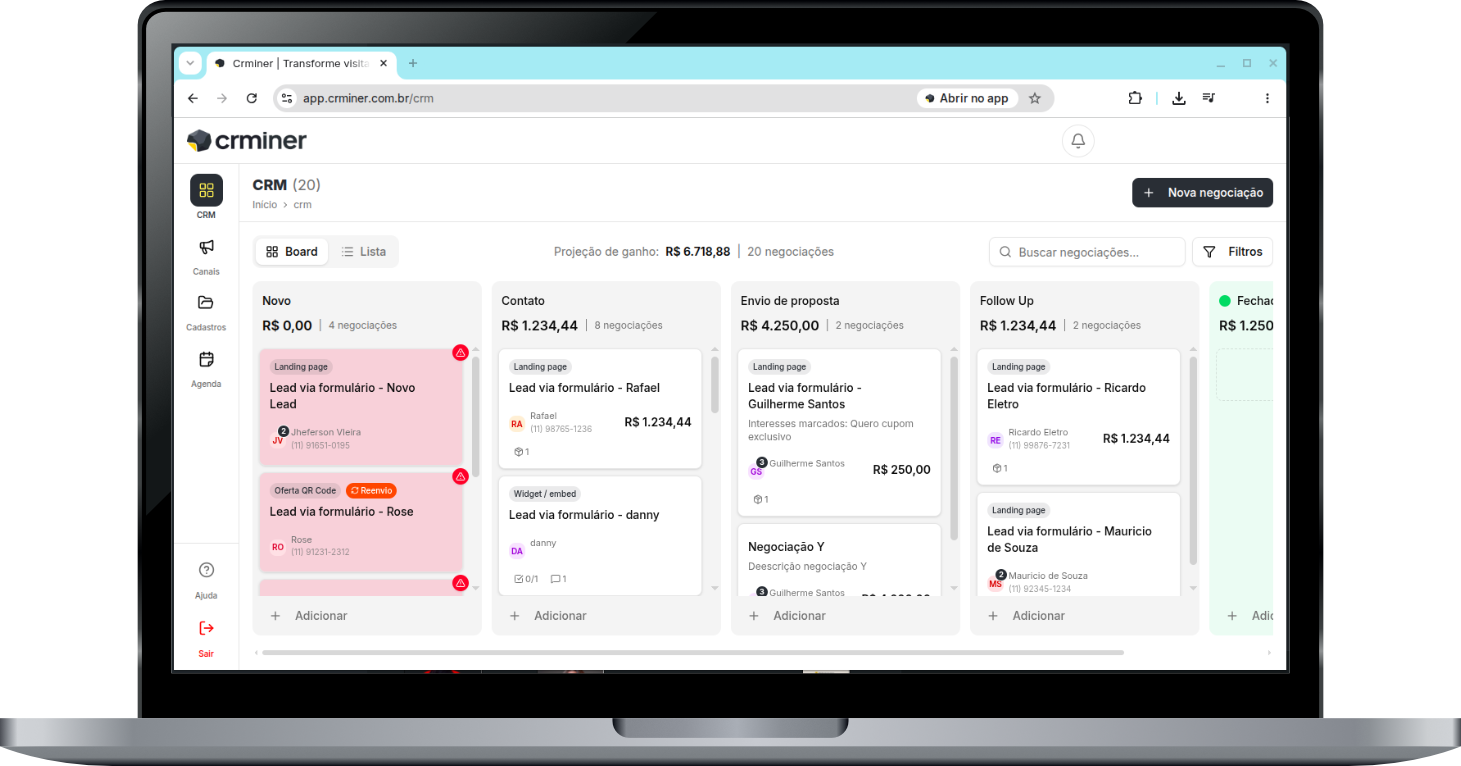
Task: Click the crminer logo
Action: coord(247,141)
